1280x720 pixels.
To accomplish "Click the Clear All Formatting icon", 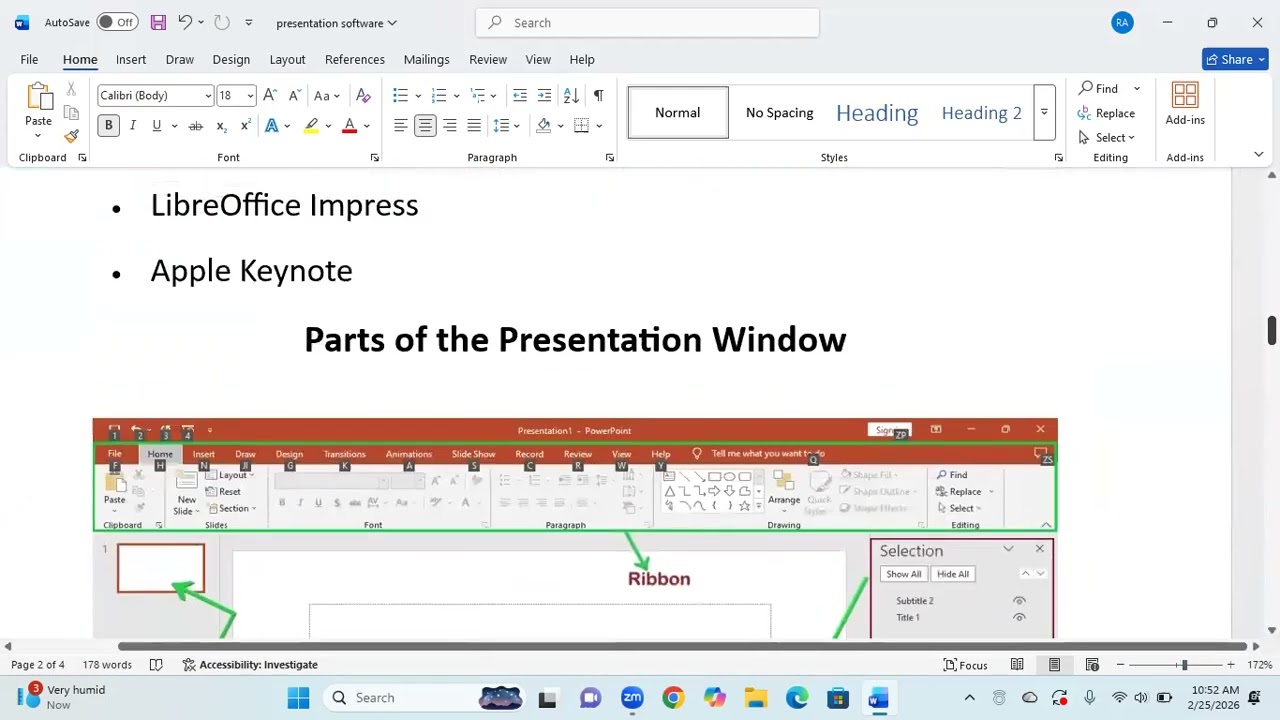I will coord(363,95).
